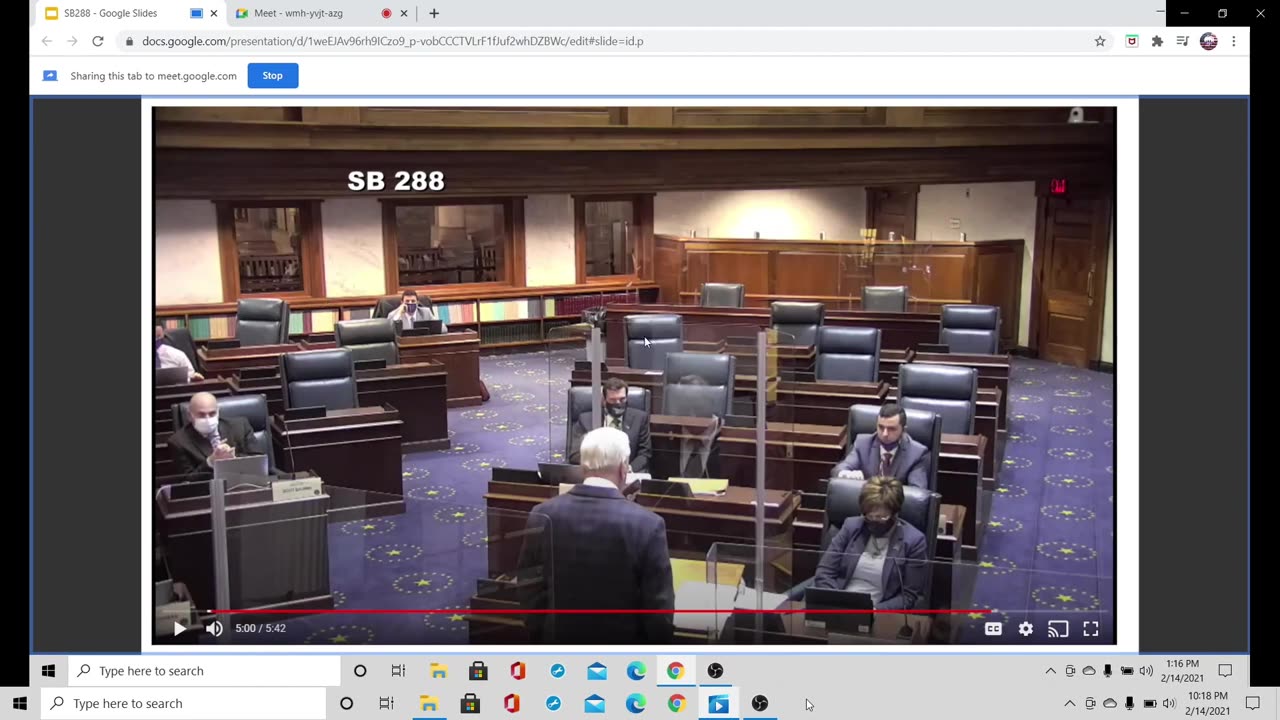Click the red recording indicator on Meet tab
This screenshot has height=720, width=1280.
[x=386, y=13]
